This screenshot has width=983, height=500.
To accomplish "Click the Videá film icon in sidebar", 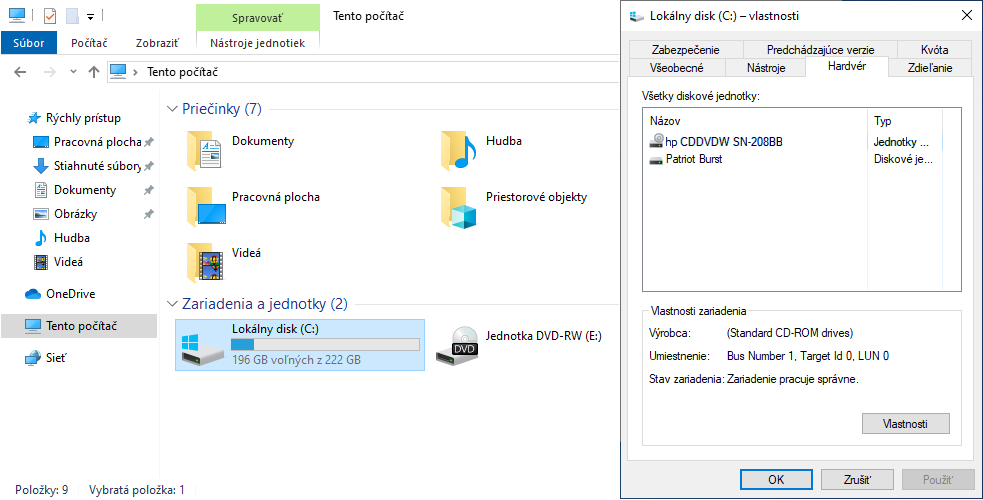I will 41,261.
